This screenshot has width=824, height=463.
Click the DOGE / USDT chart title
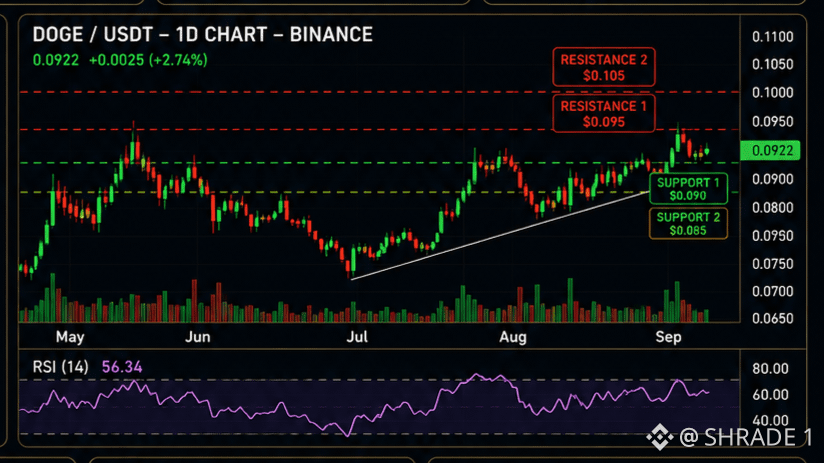click(202, 35)
